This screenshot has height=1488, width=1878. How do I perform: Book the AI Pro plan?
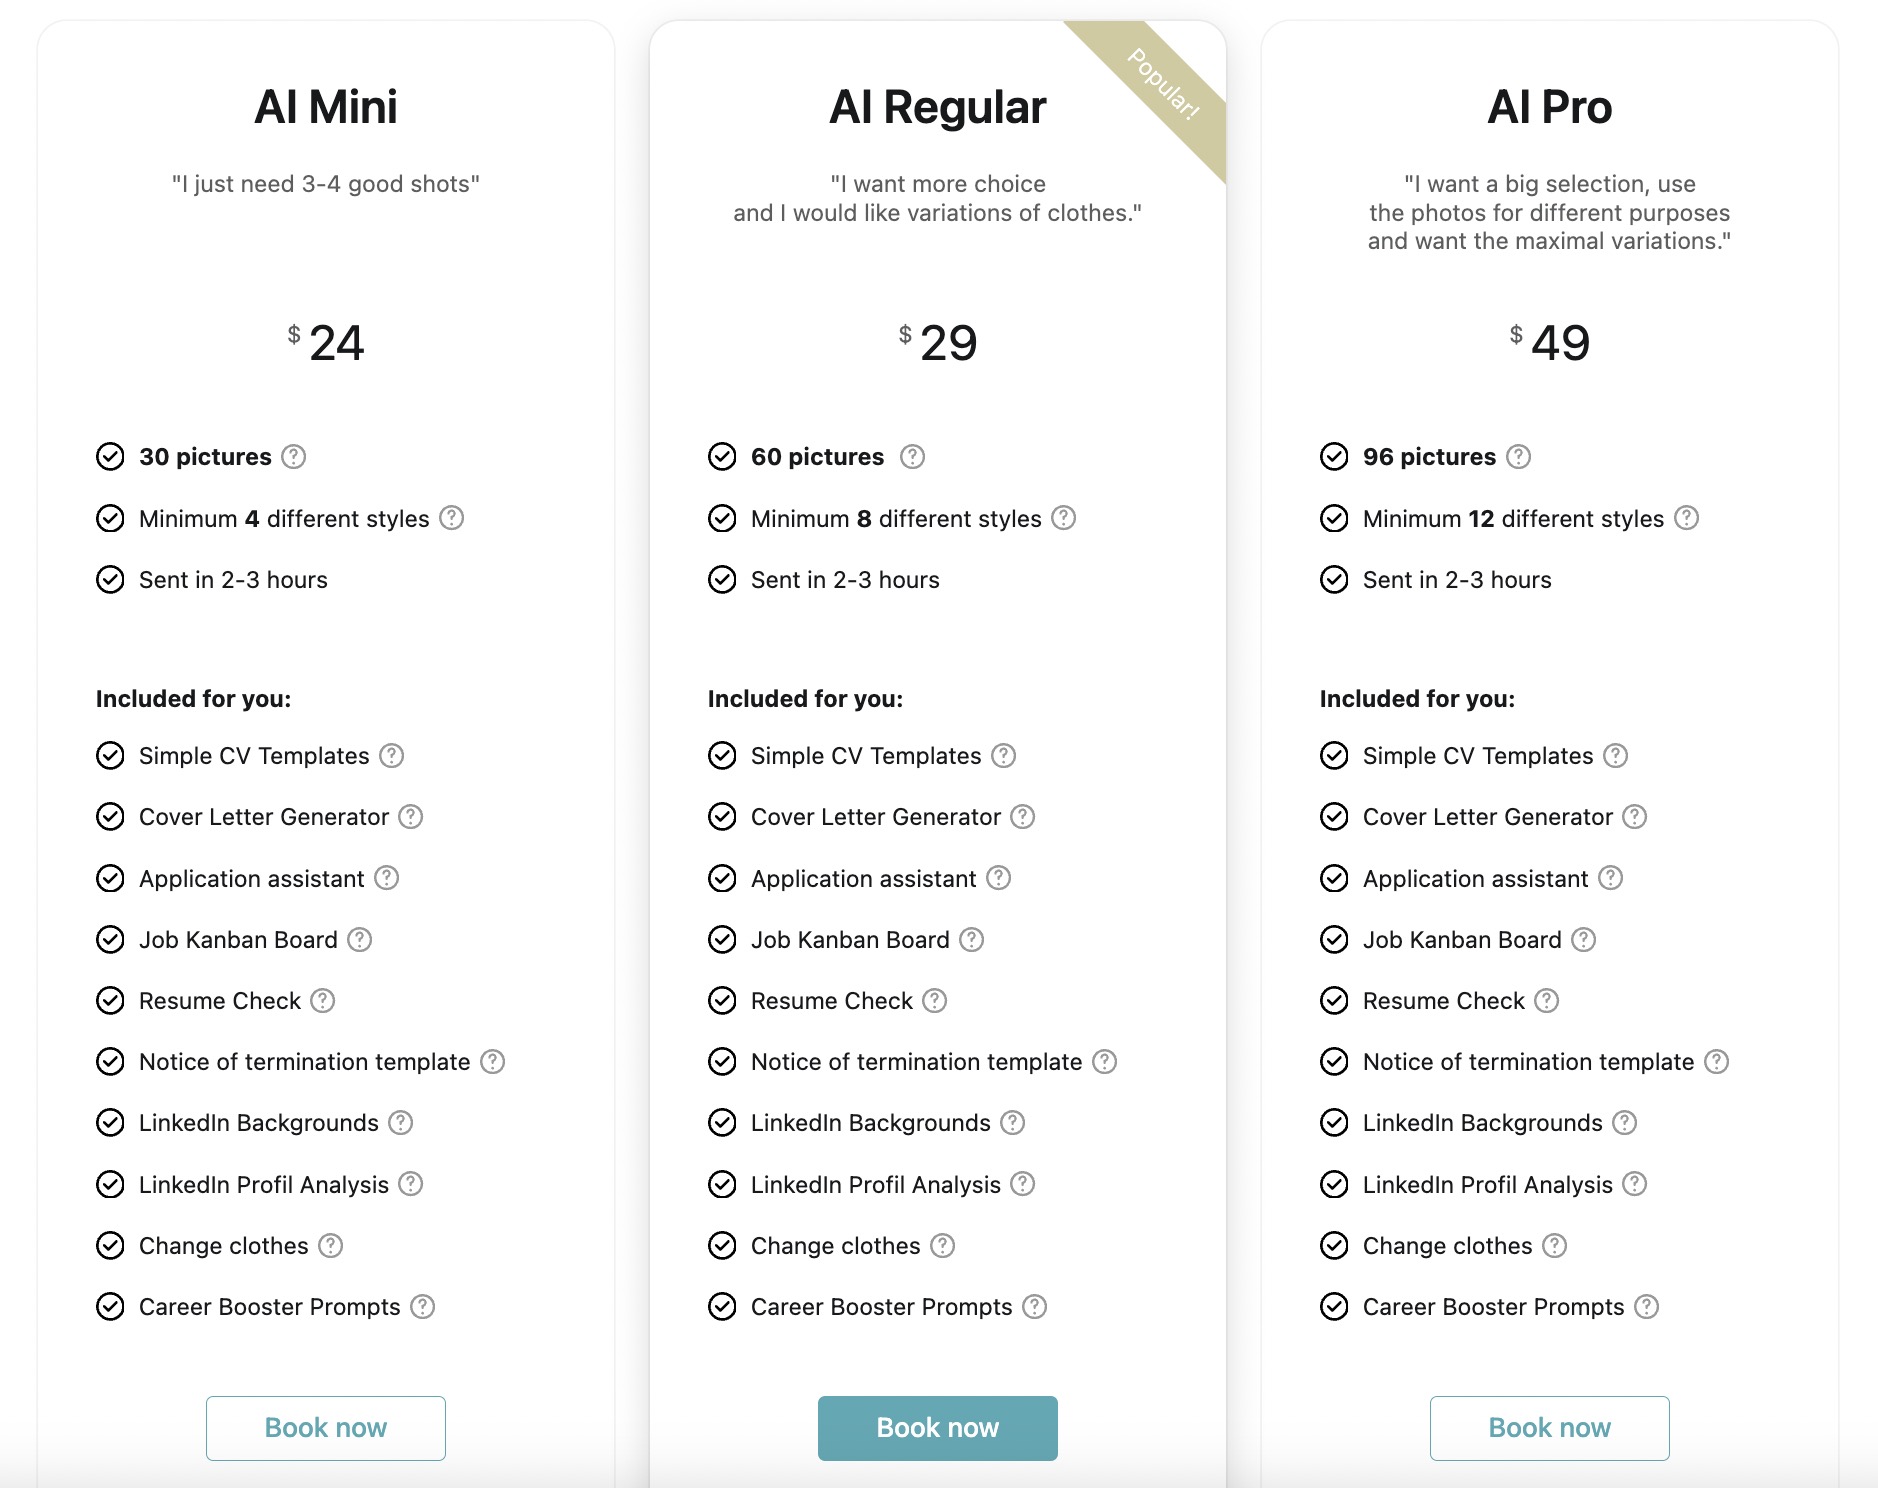click(1550, 1428)
